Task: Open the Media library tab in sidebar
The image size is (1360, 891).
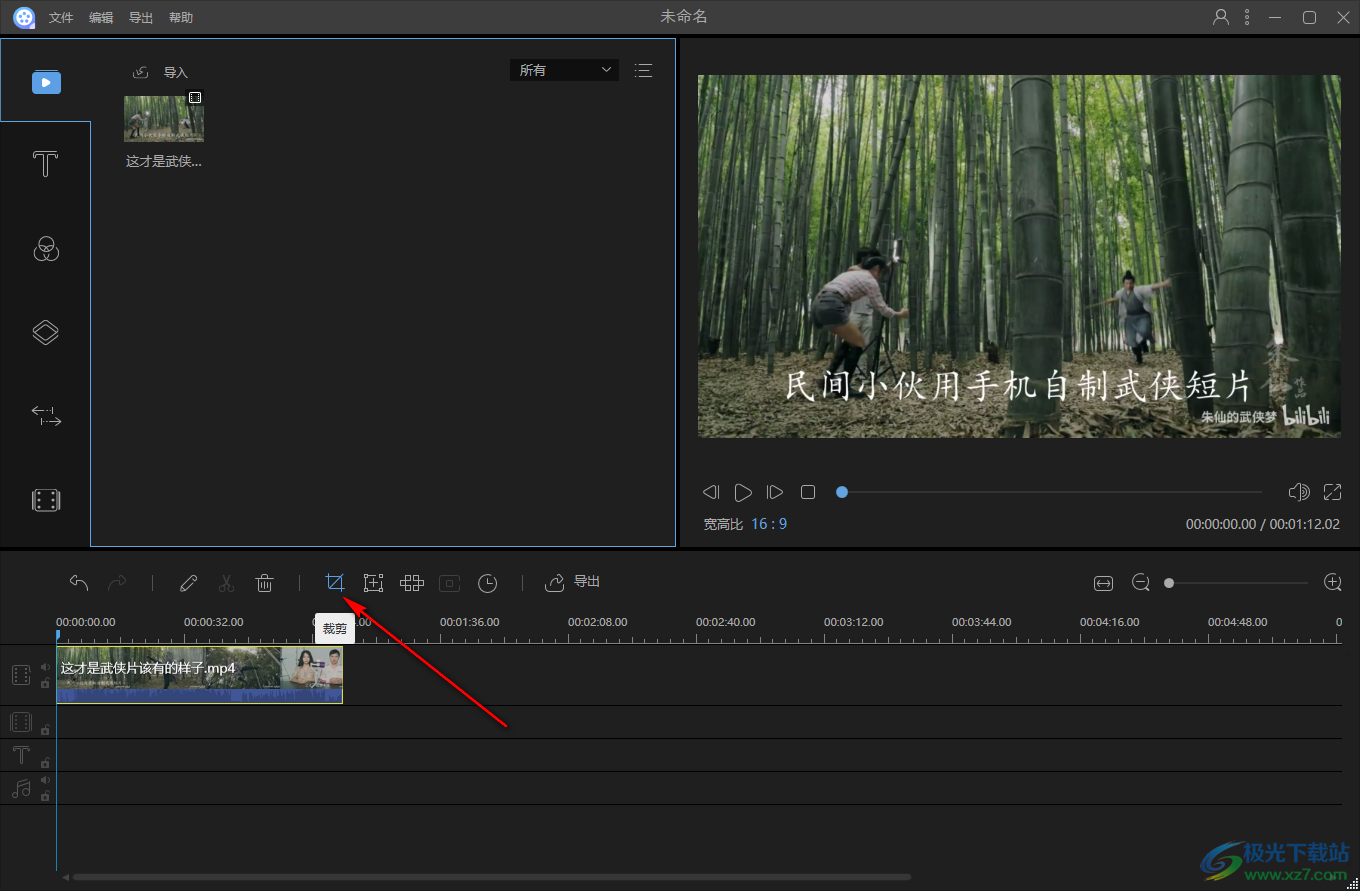Action: [46, 82]
